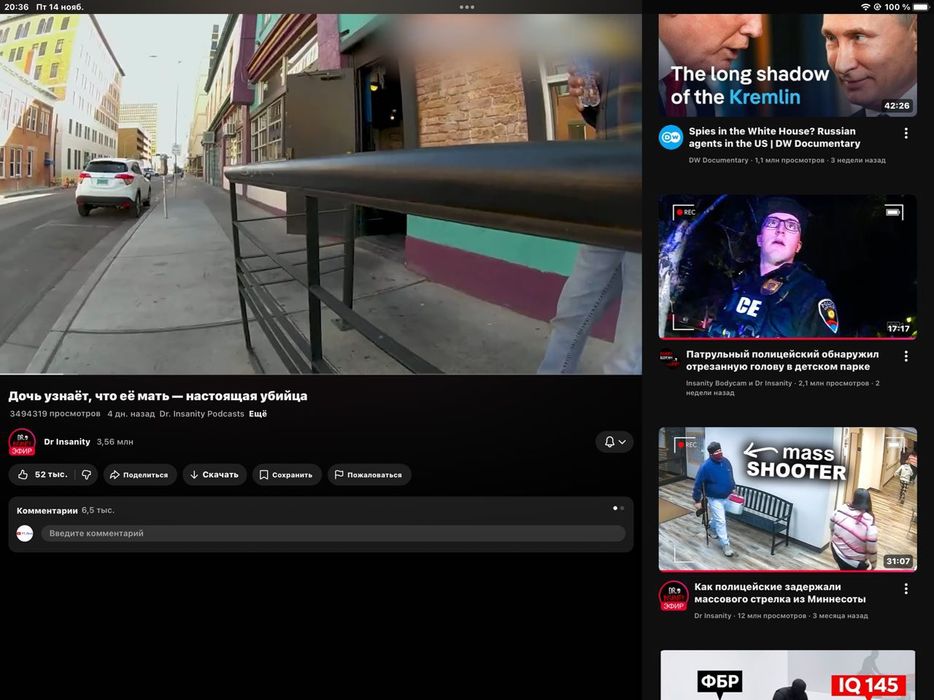
Task: Open the Комментарии section header
Action: click(x=47, y=511)
